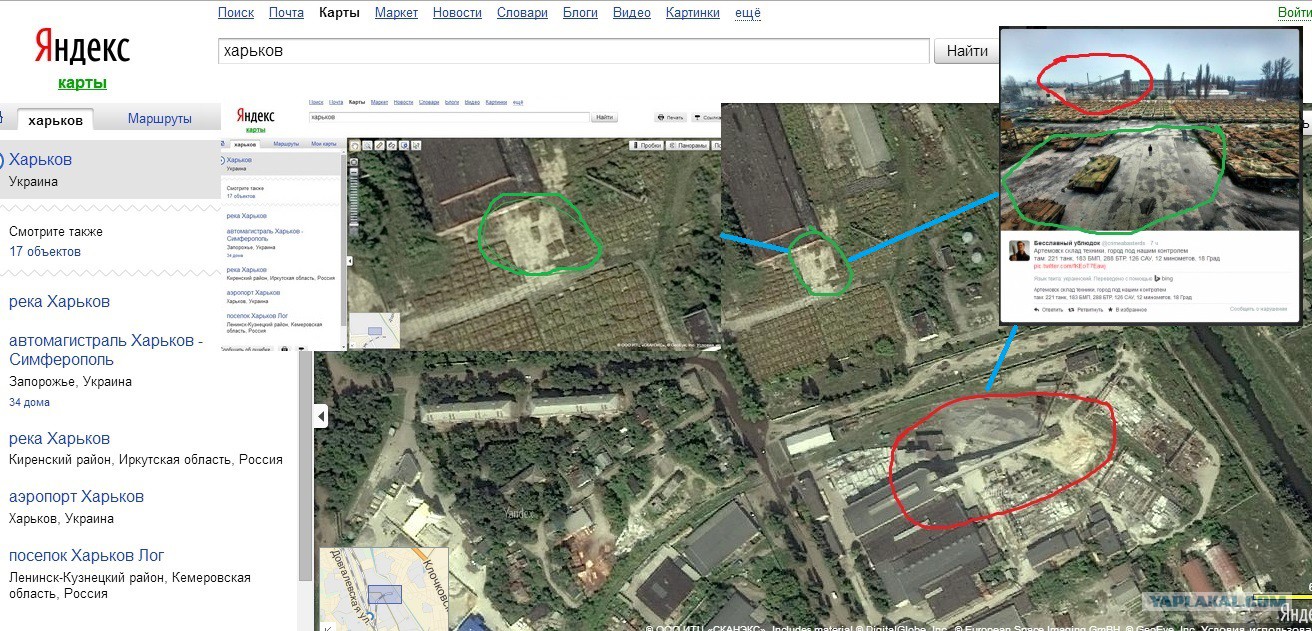Image resolution: width=1312 pixels, height=631 pixels.
Task: Select the Мои карты tab in inset screenshot
Action: [x=324, y=144]
